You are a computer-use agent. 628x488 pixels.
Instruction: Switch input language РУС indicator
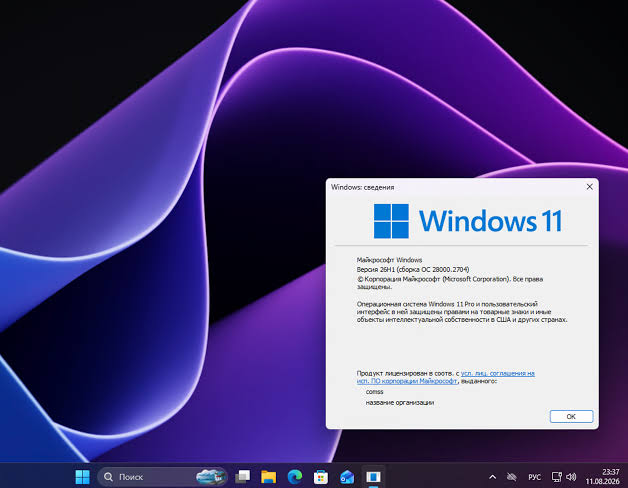[x=534, y=477]
